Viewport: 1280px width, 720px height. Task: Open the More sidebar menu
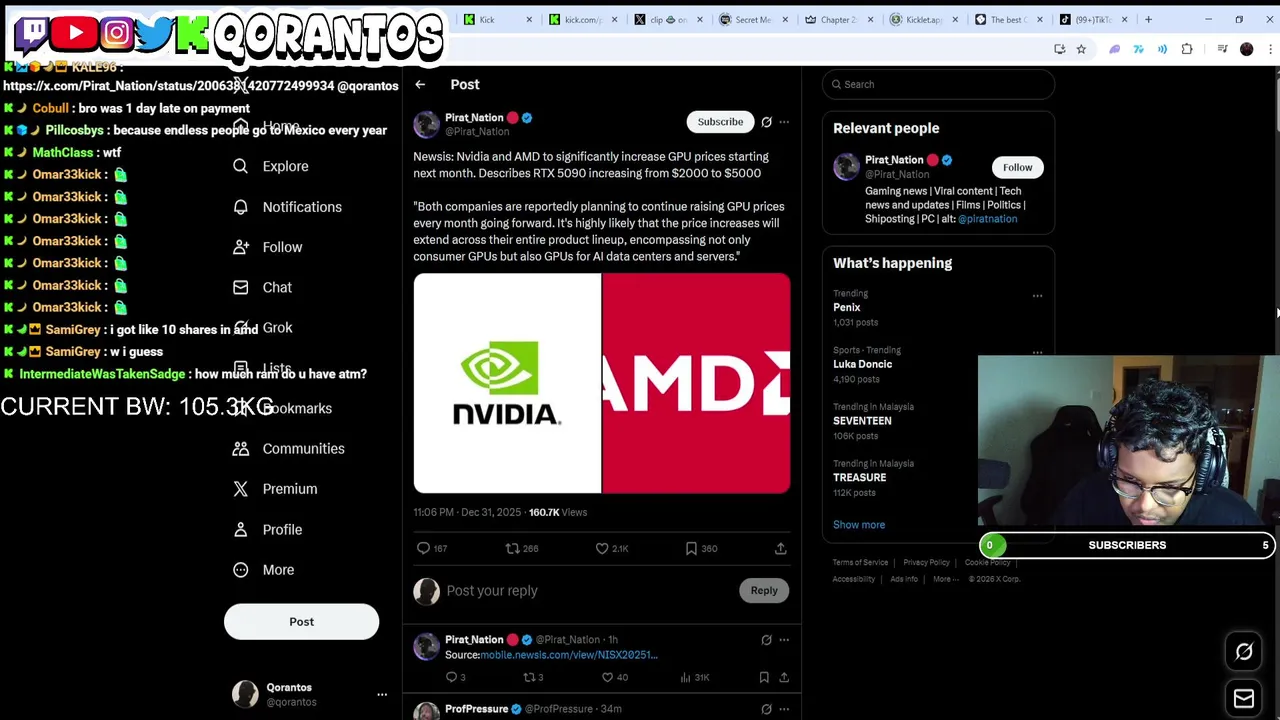click(x=264, y=570)
